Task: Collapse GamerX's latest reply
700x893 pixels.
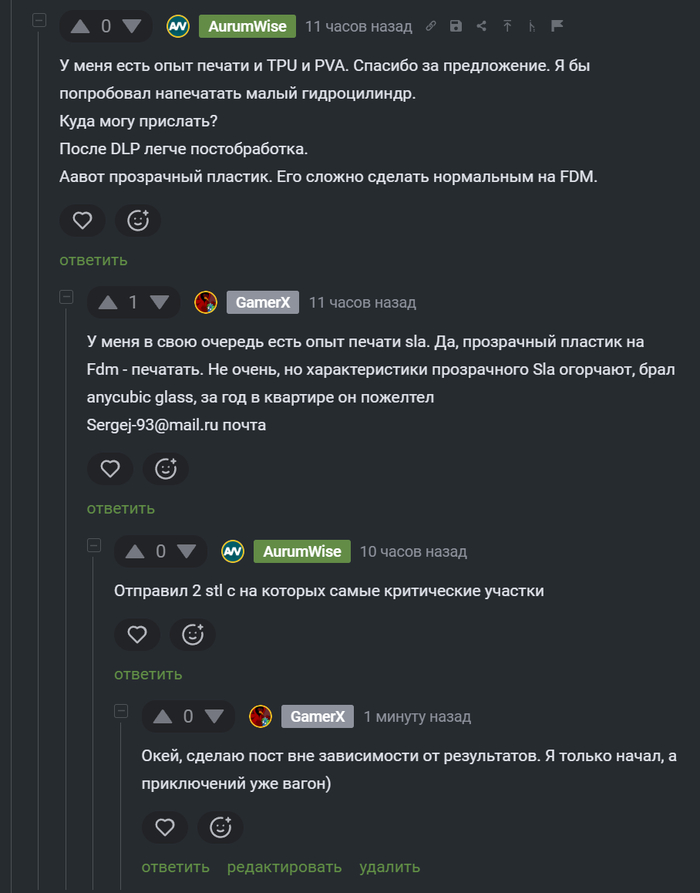Action: coord(122,711)
